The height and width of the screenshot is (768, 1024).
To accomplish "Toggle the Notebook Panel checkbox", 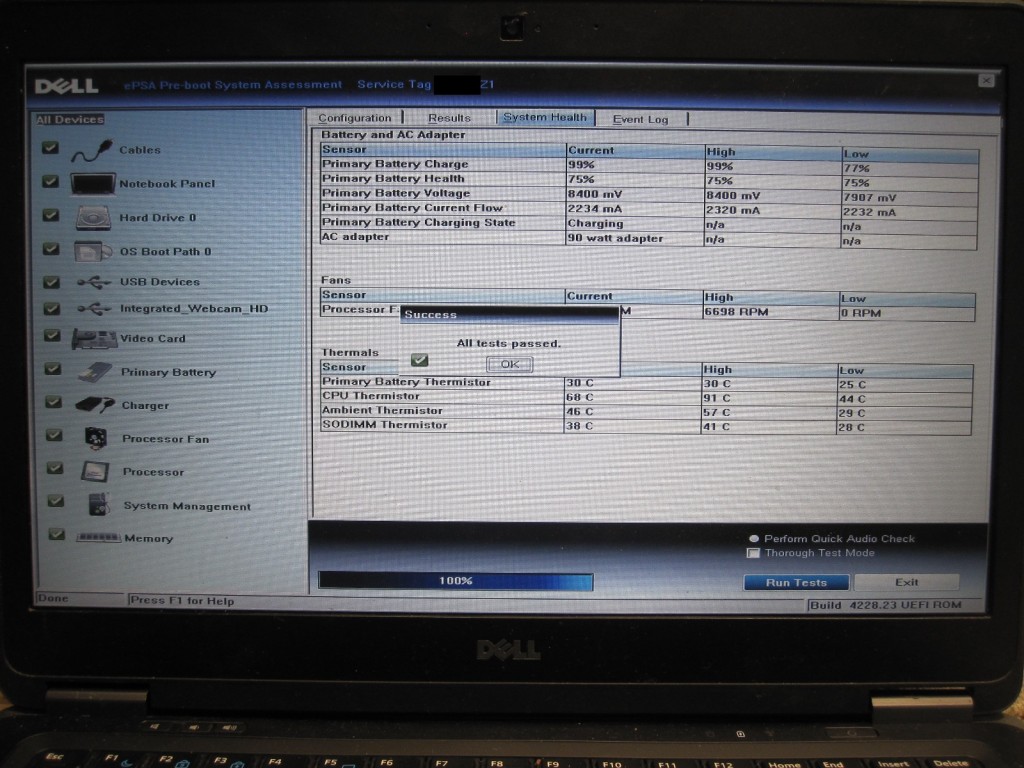I will [x=50, y=182].
